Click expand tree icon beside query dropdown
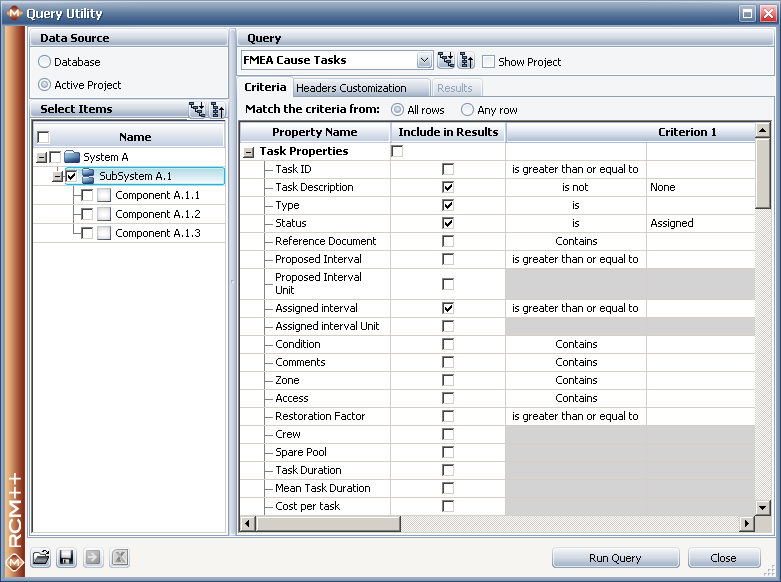 (446, 61)
